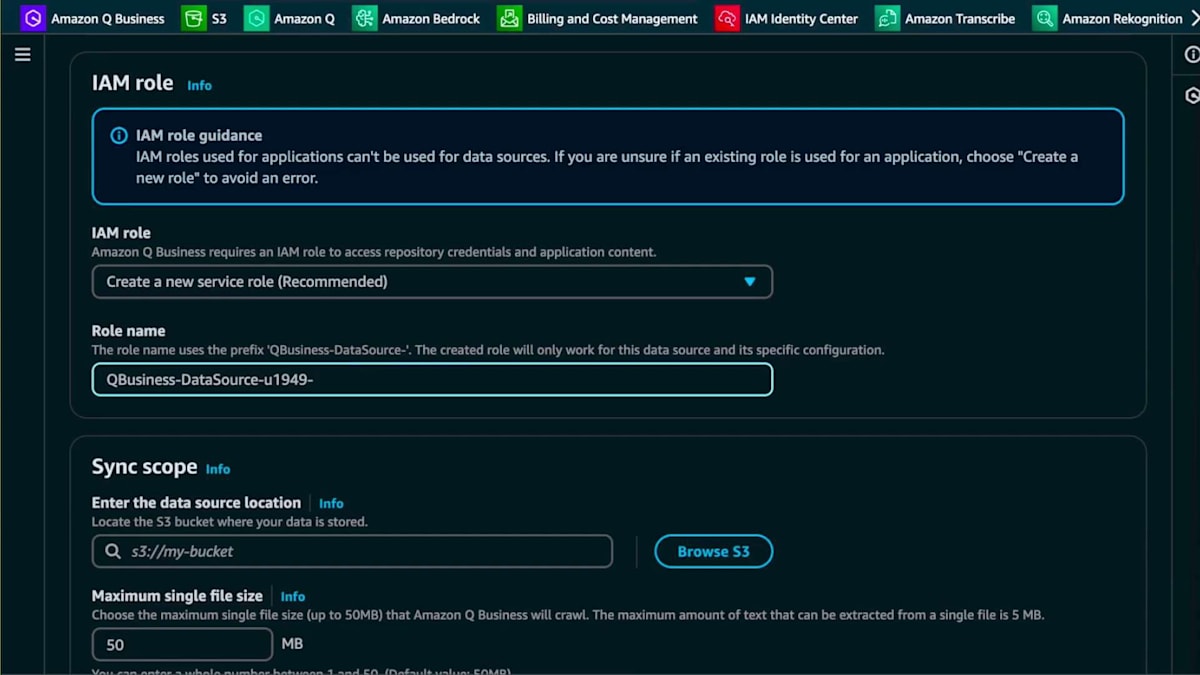1200x675 pixels.
Task: Click the Amazon Q service icon
Action: tap(256, 18)
